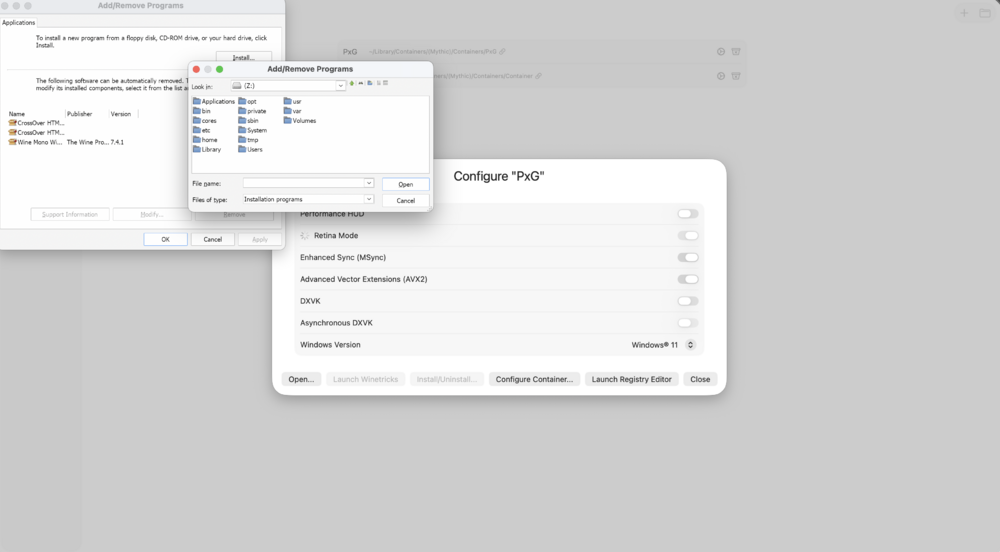Image resolution: width=1000 pixels, height=552 pixels.
Task: Select the Applications folder
Action: (x=214, y=101)
